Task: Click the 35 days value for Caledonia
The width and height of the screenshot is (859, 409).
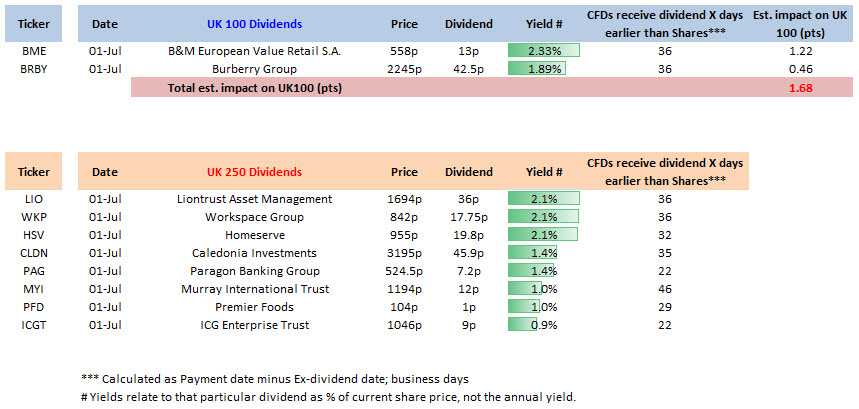Action: [665, 253]
